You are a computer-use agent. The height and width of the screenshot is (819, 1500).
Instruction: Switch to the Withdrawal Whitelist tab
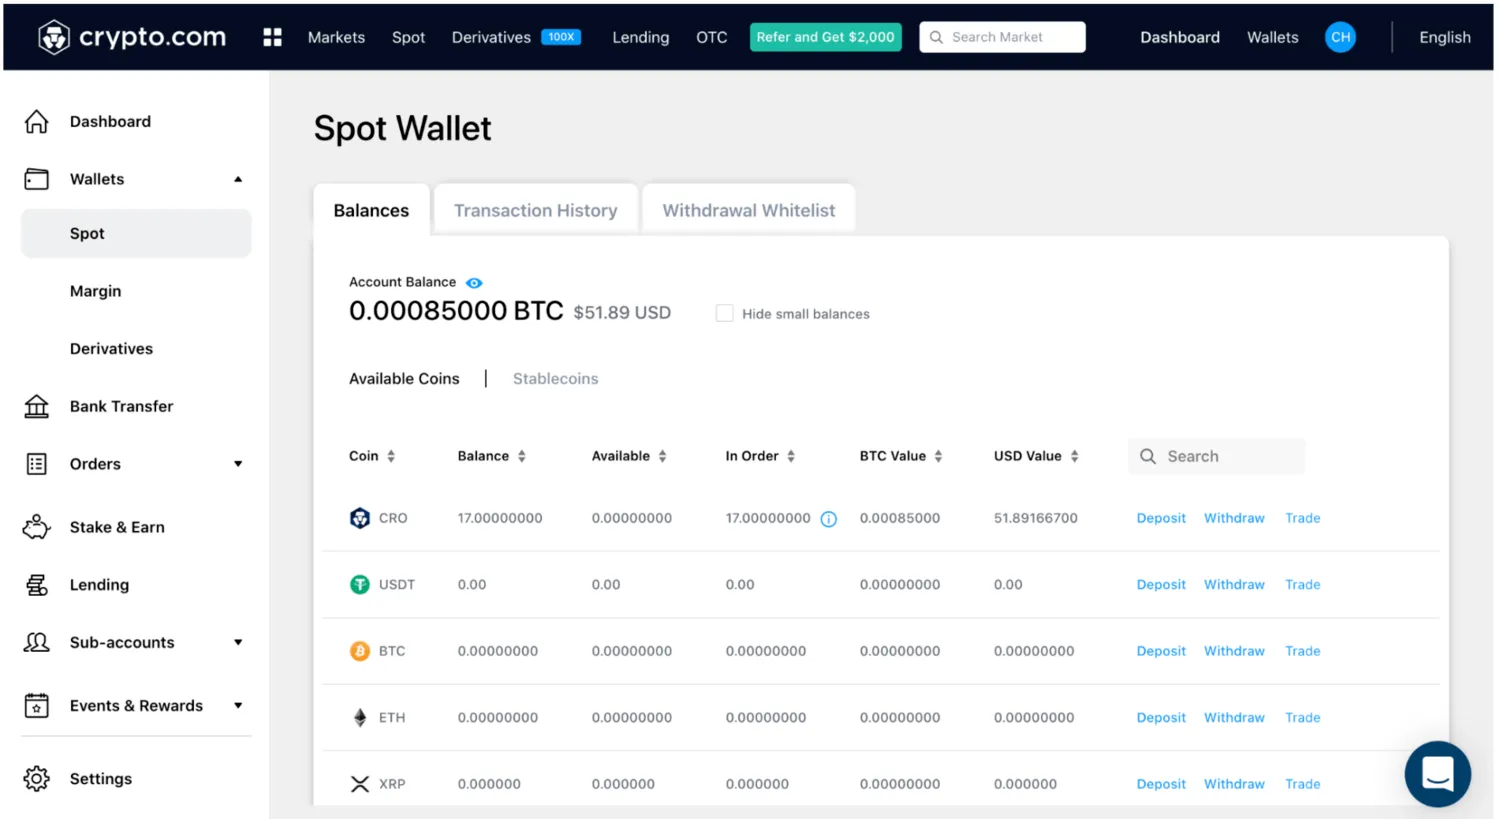(749, 210)
